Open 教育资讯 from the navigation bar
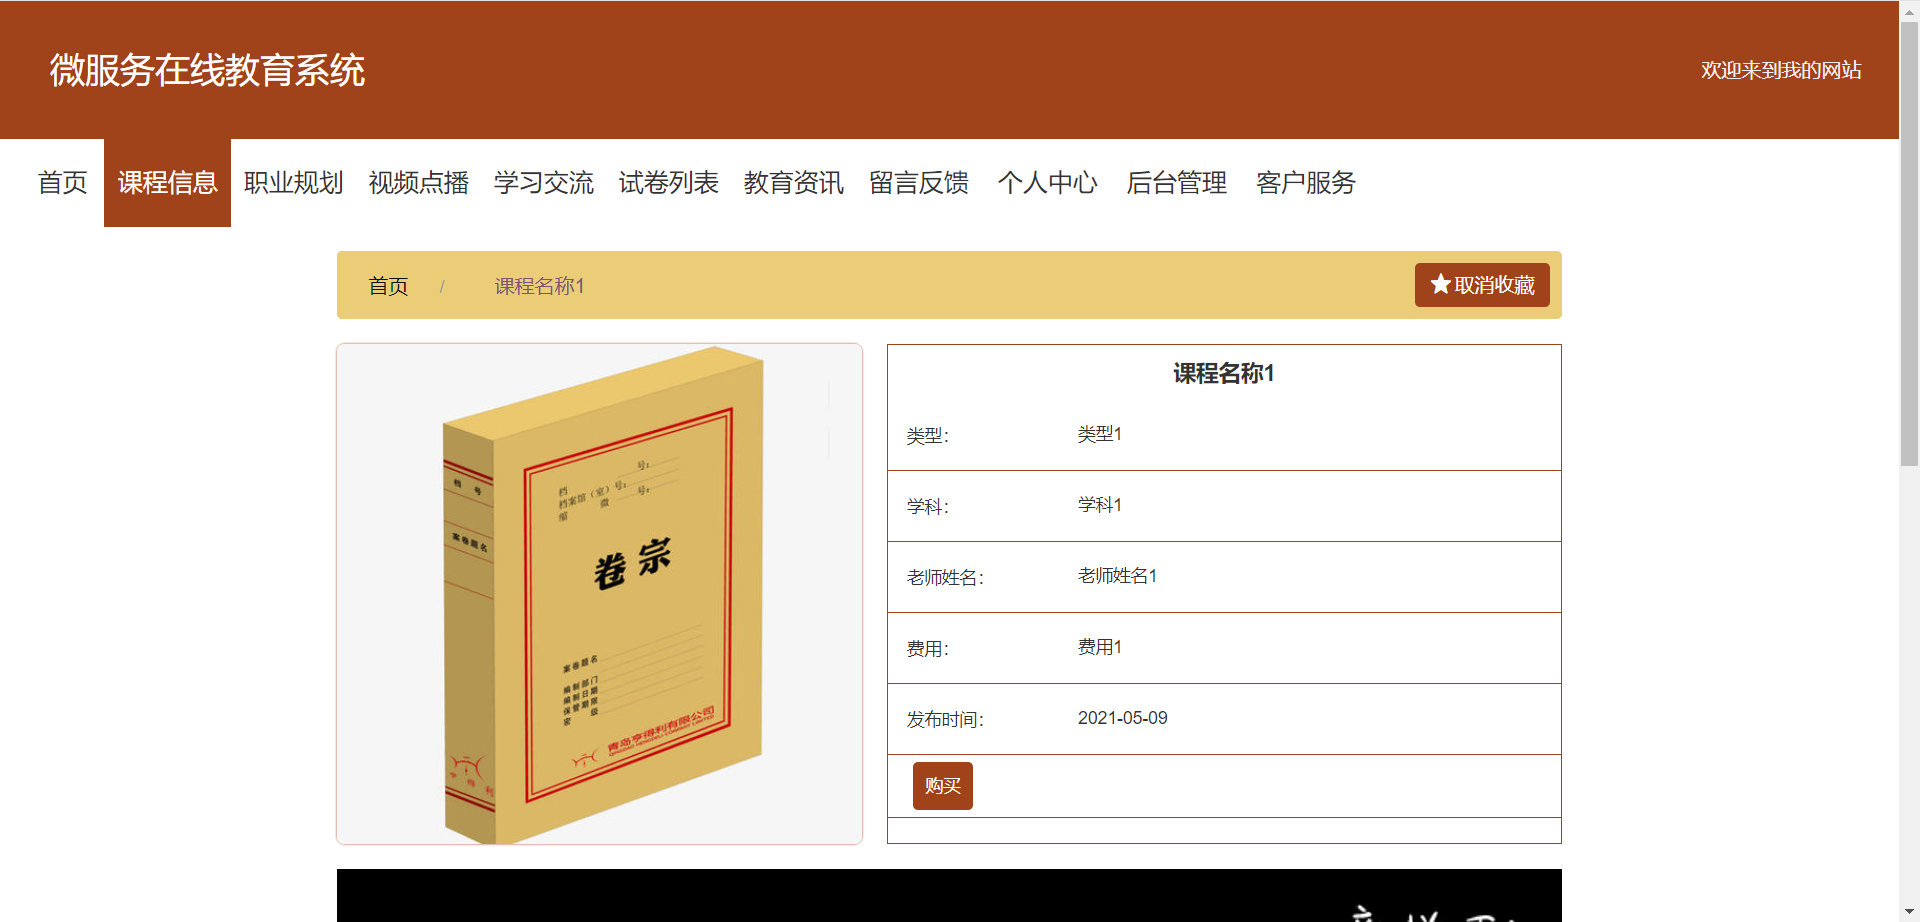This screenshot has width=1920, height=922. pos(794,183)
